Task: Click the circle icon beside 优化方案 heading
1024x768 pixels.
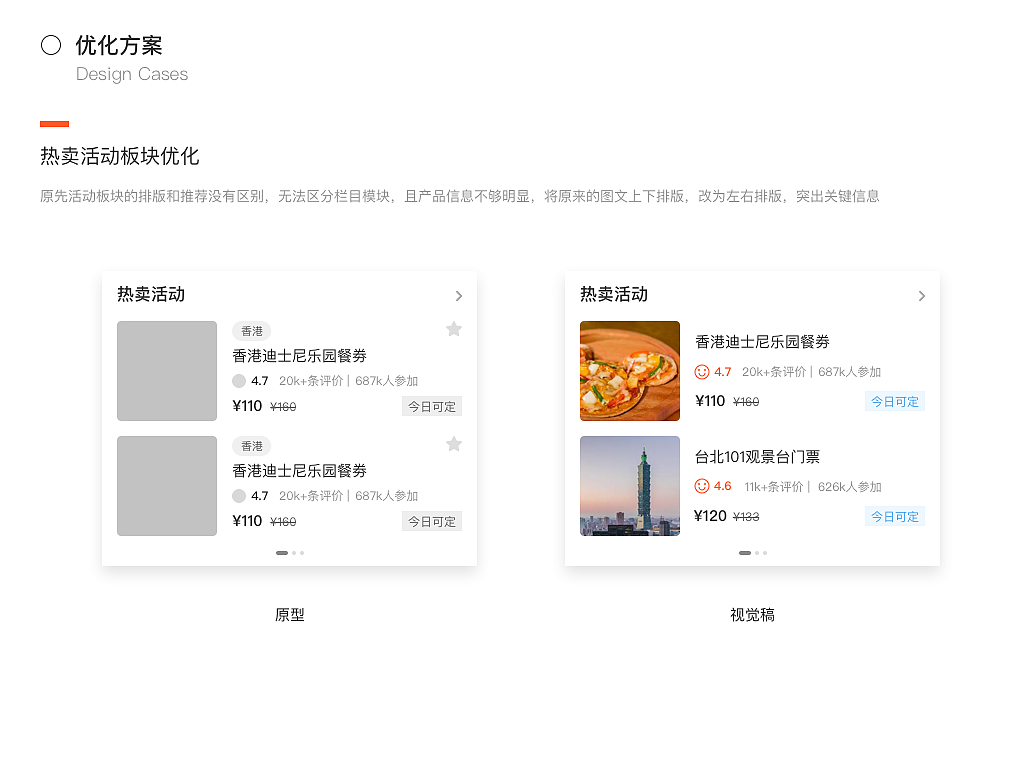Action: point(49,45)
